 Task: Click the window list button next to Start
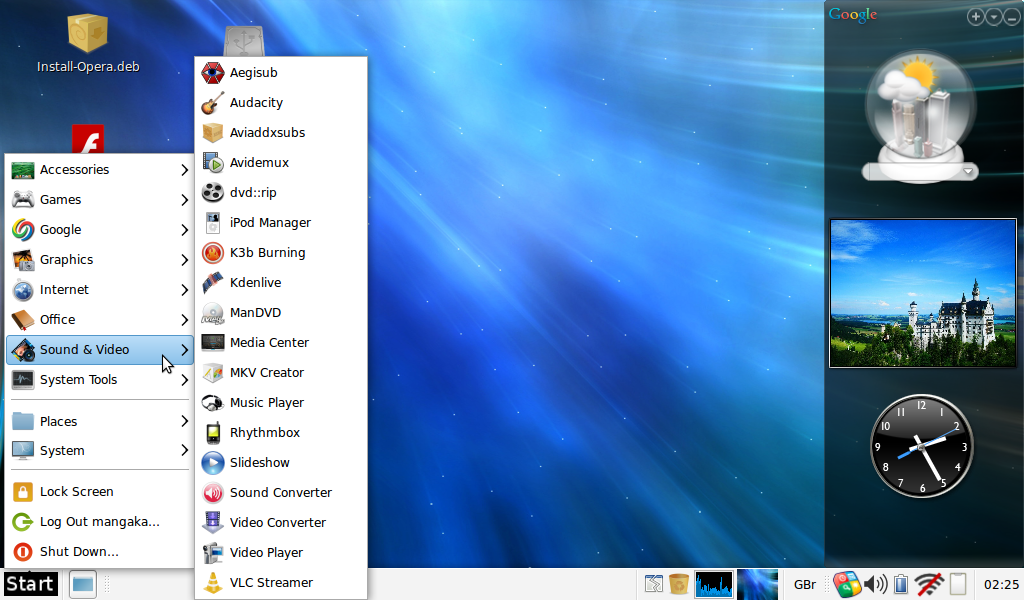click(x=82, y=584)
